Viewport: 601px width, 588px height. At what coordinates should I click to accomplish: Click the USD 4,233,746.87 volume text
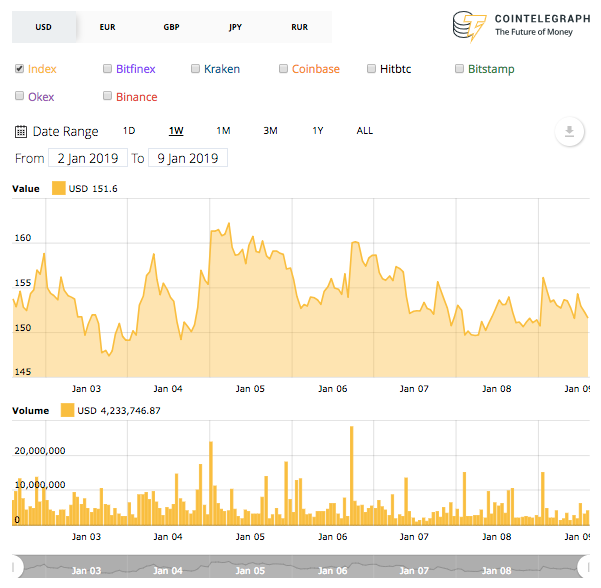click(x=119, y=411)
